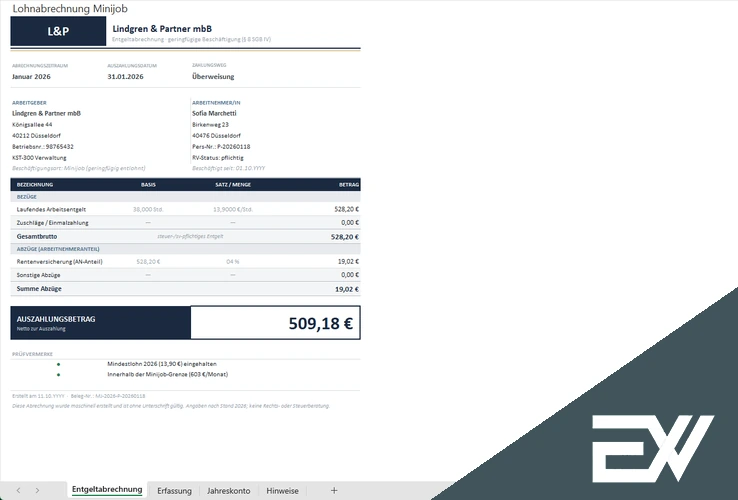The height and width of the screenshot is (500, 738).
Task: Click the 31.01.2026 payout date cell
Action: click(x=125, y=76)
